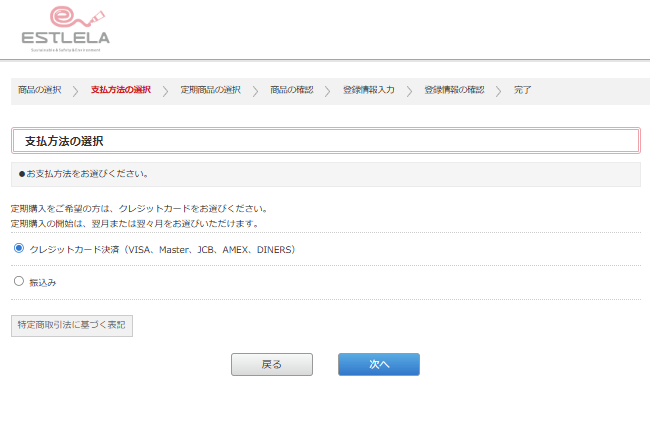This screenshot has width=650, height=431.
Task: Choose the 振込み radio option
Action: pos(19,282)
